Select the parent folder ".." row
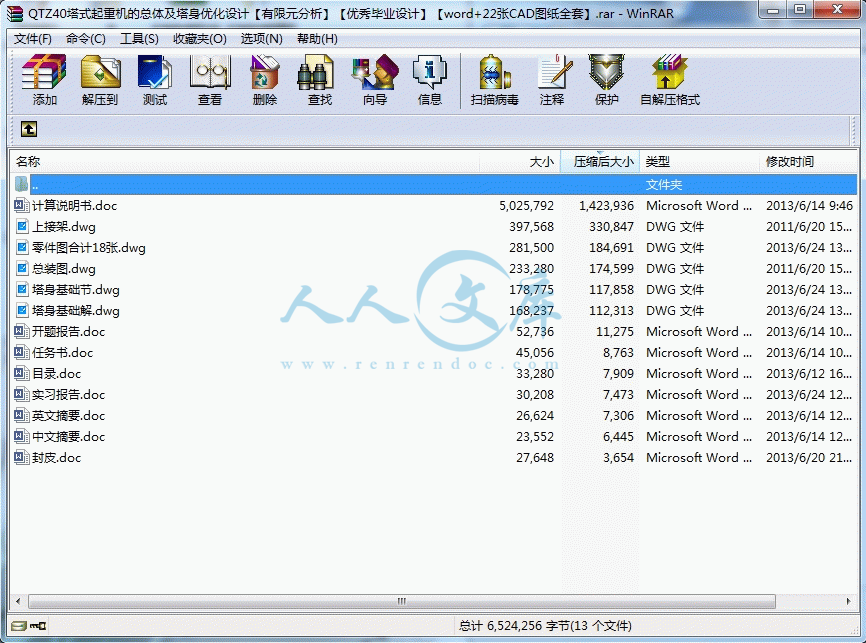The height and width of the screenshot is (643, 866). 434,184
